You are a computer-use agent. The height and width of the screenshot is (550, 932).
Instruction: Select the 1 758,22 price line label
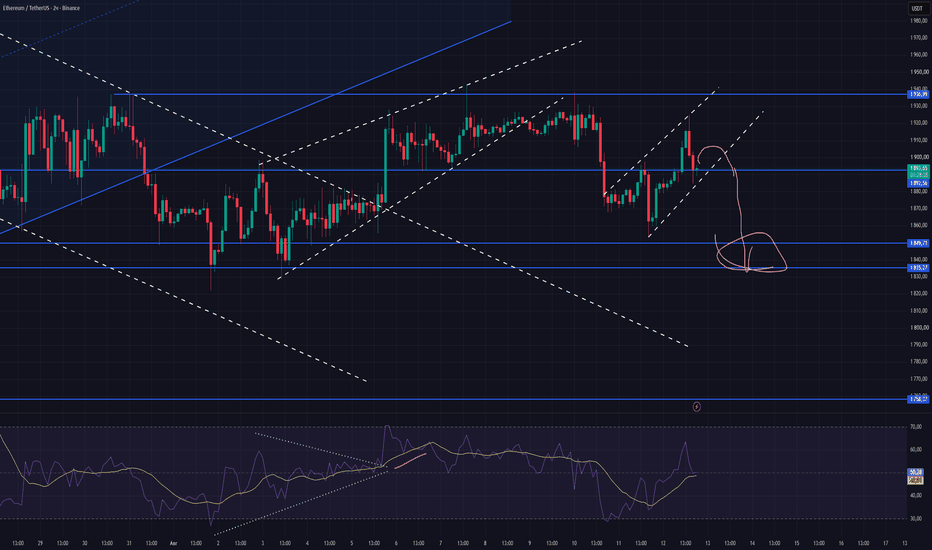point(918,399)
